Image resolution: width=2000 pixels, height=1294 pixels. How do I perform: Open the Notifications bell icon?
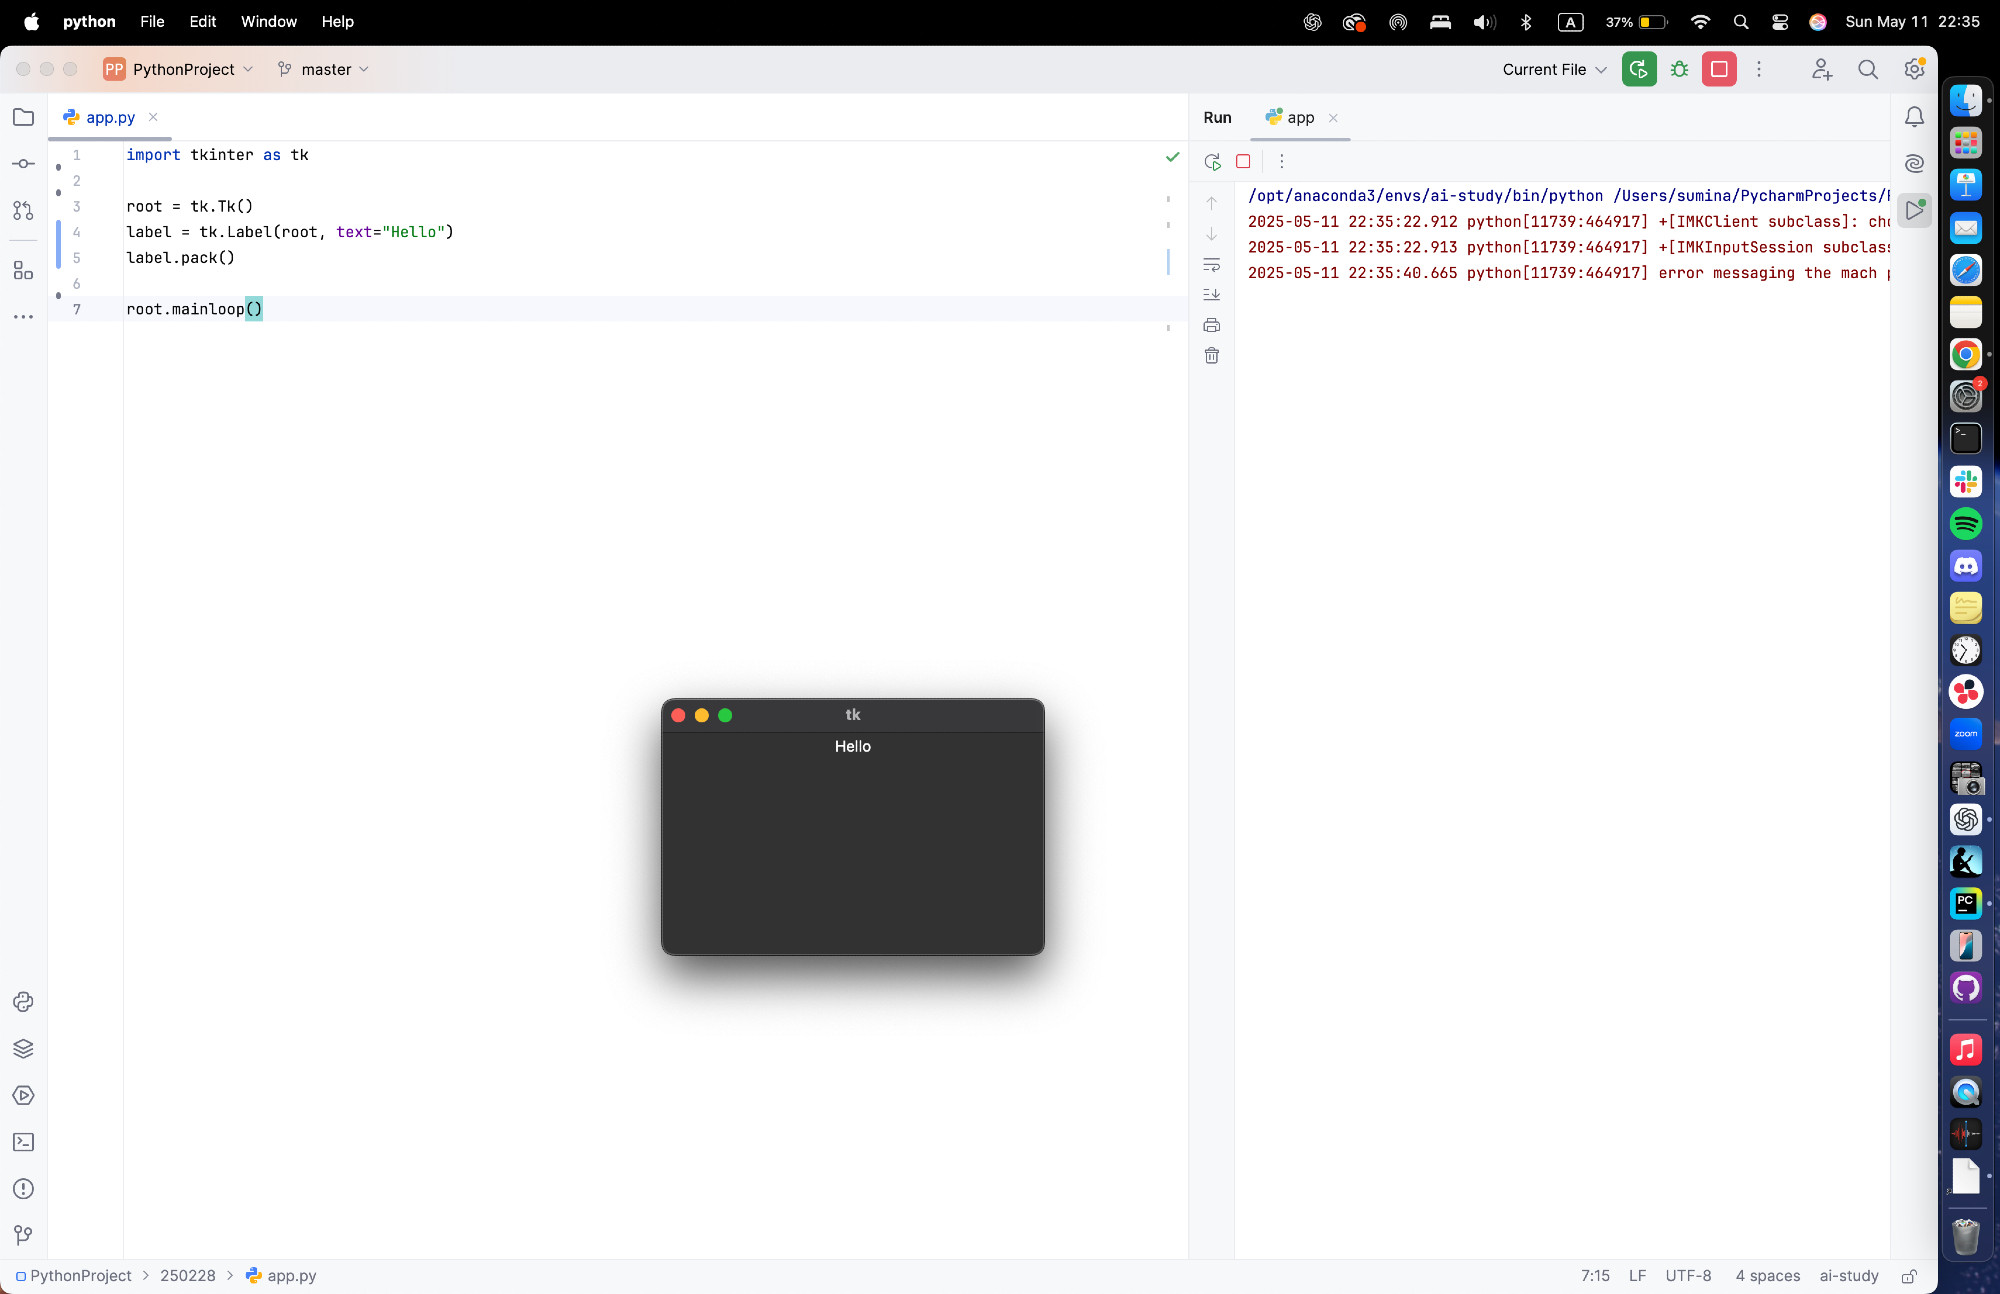point(1914,117)
